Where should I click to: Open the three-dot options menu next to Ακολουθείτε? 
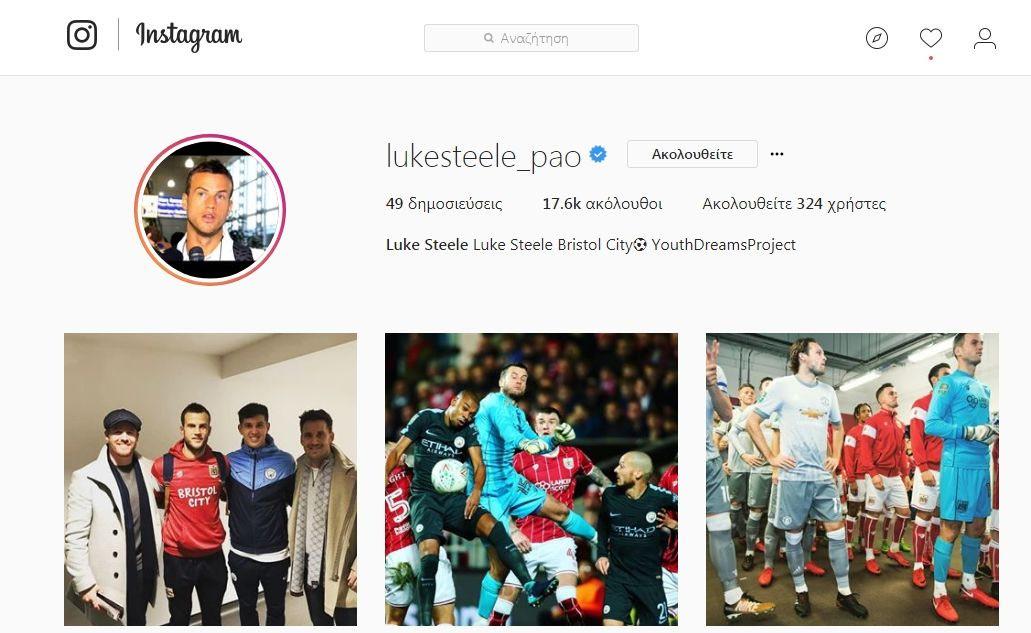(777, 154)
